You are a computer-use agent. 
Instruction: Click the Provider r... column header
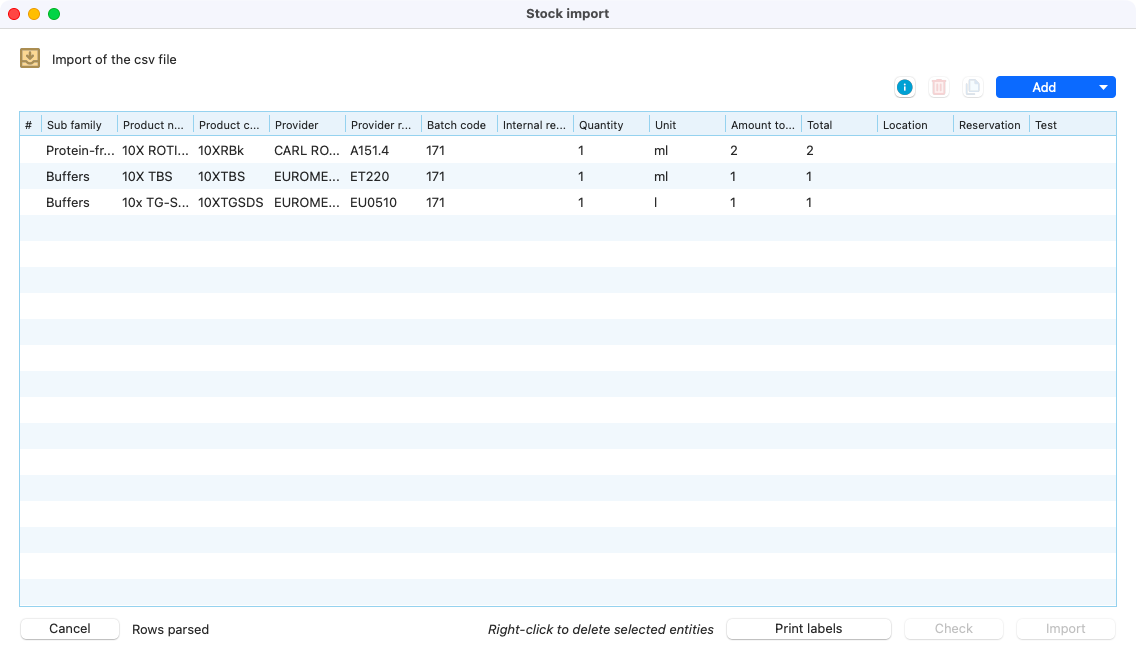[x=383, y=125]
